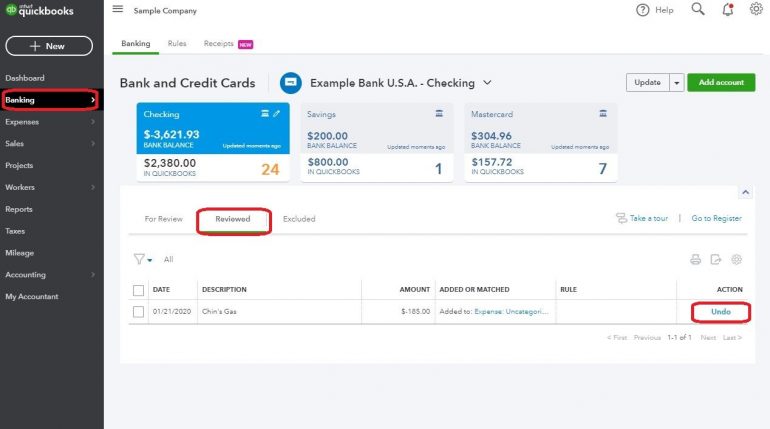Select the Savings account card
770x429 pixels.
click(373, 145)
